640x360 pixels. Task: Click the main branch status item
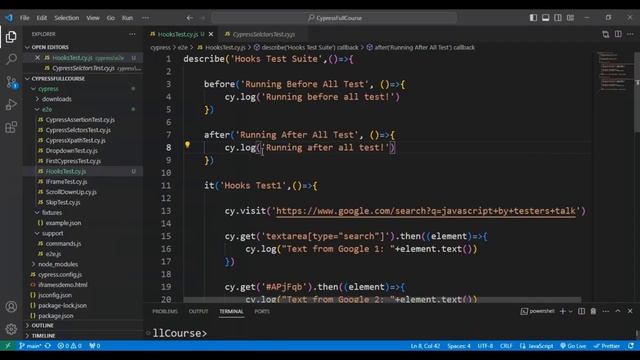(x=30, y=346)
